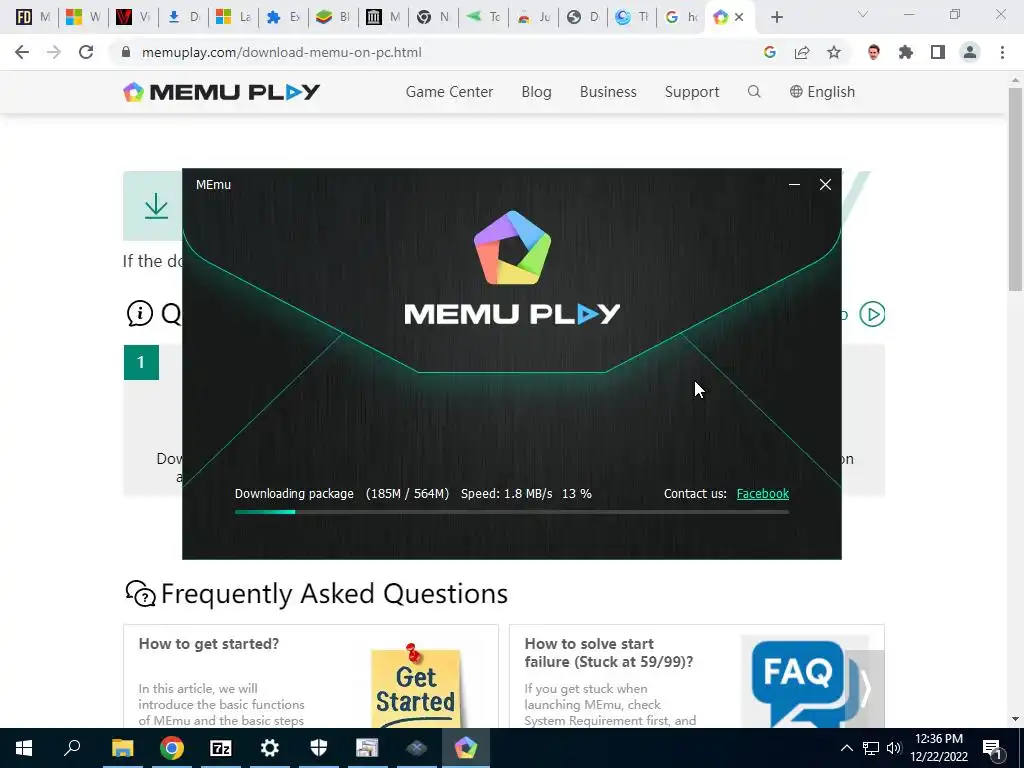Close the MEmu installer window
1024x768 pixels.
click(x=825, y=185)
